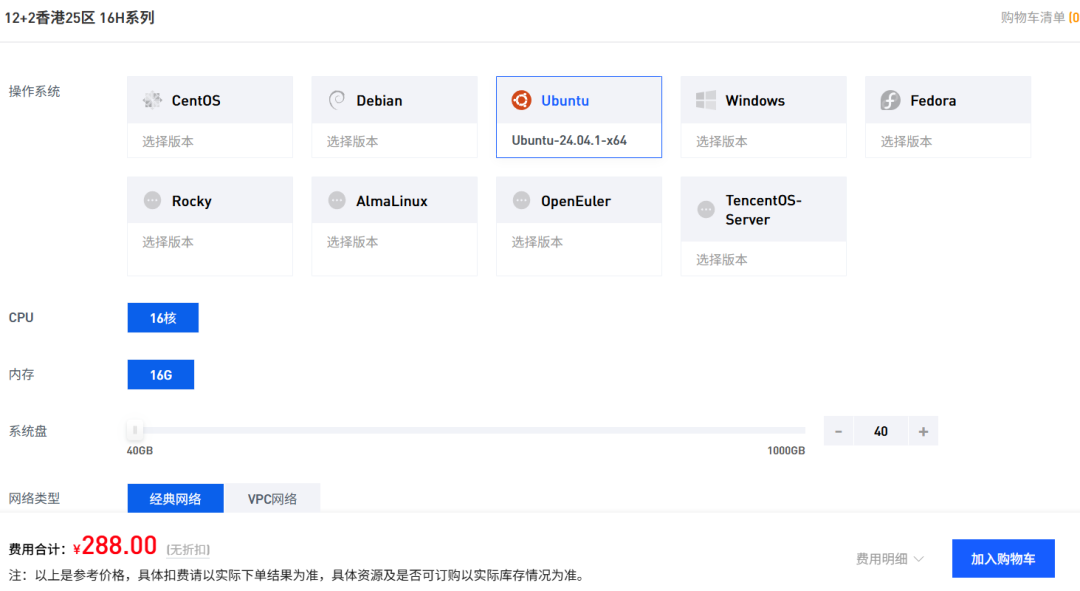1080x591 pixels.
Task: Click the Rocky placeholder icon
Action: [x=152, y=200]
